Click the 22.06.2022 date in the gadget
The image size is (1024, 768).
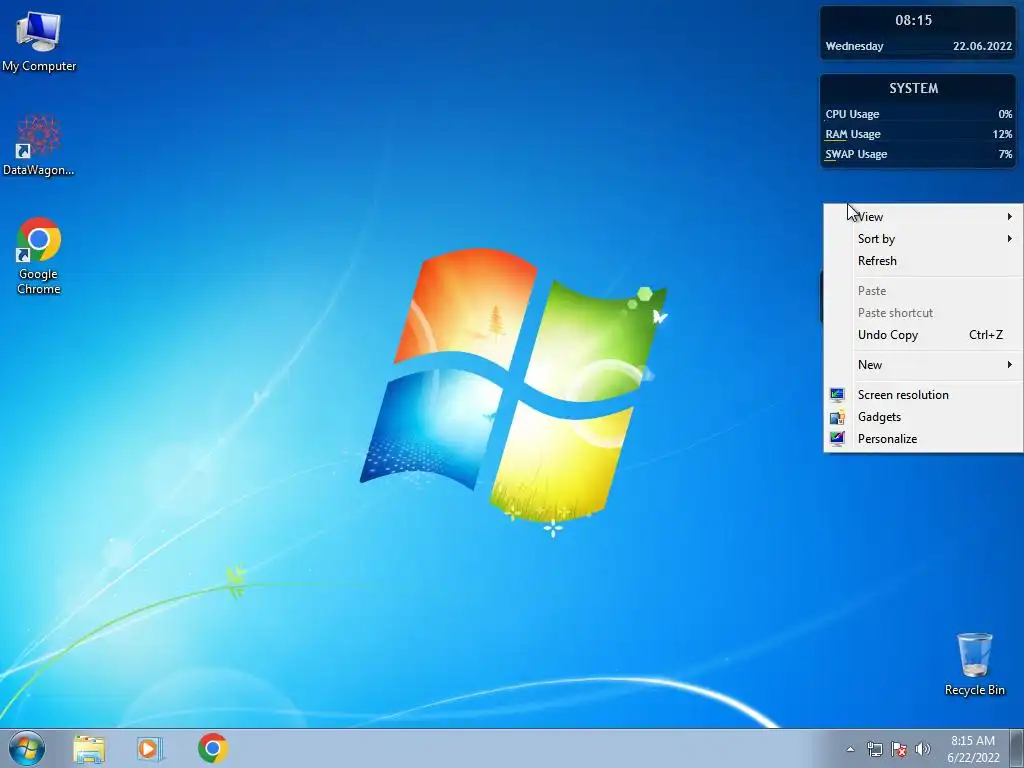coord(982,46)
